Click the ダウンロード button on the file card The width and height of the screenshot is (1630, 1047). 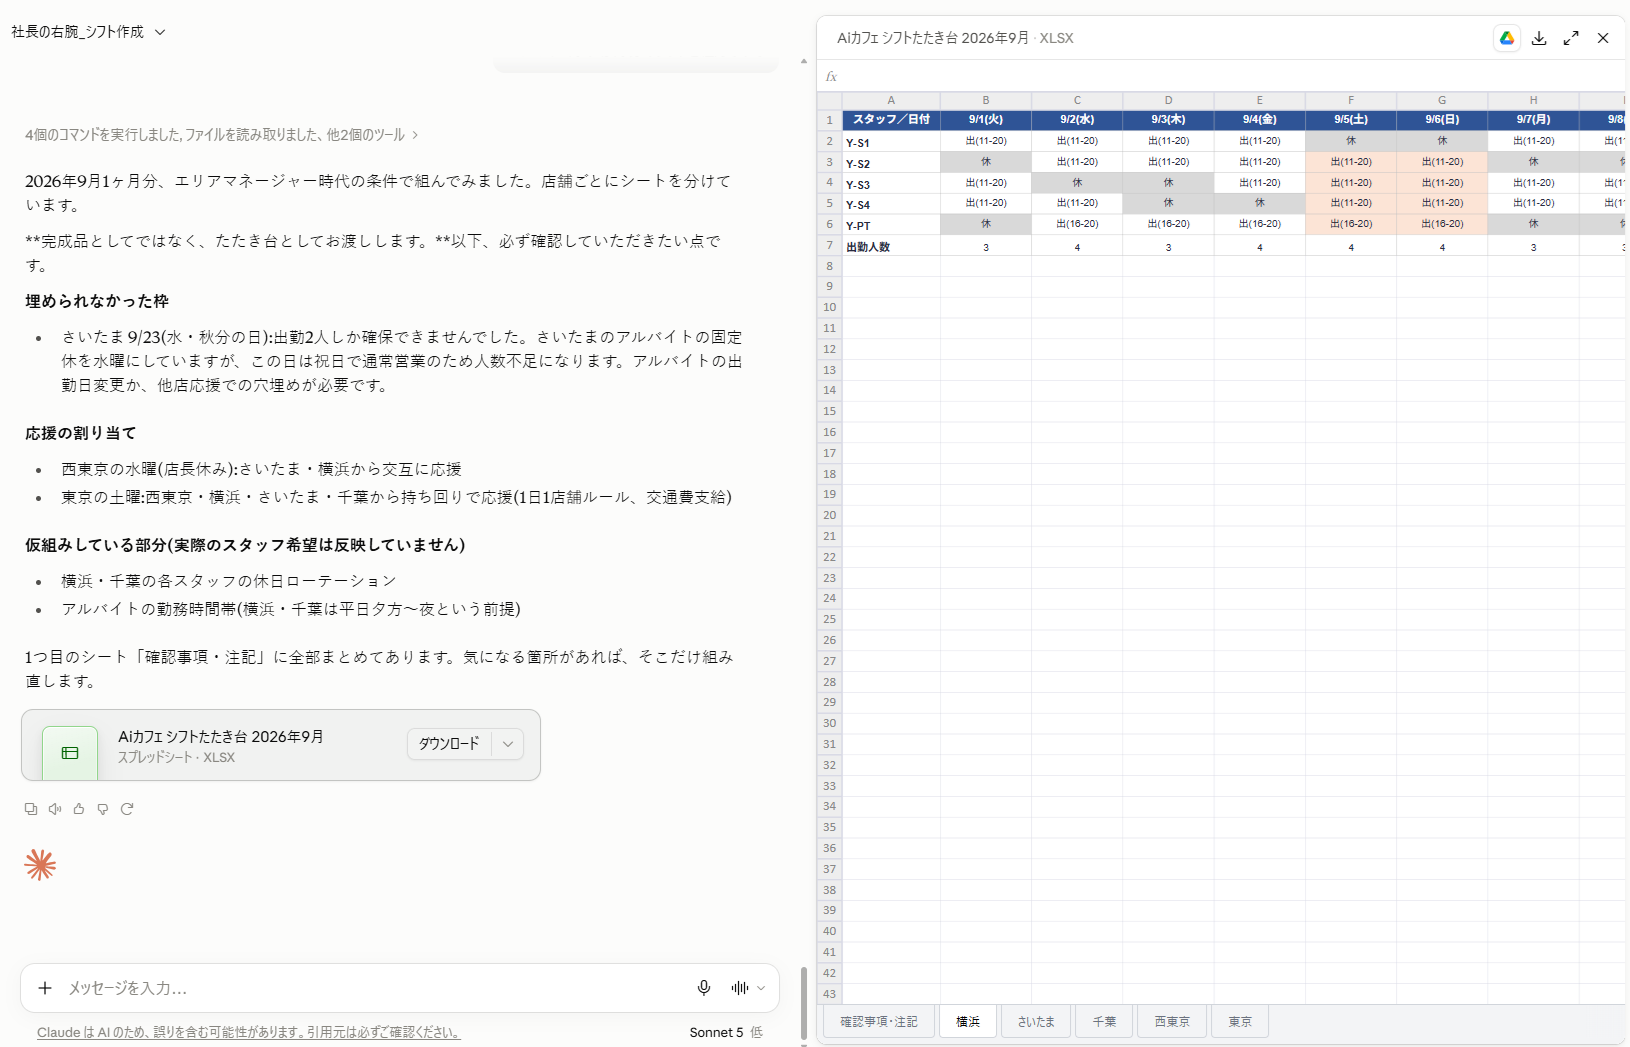[x=449, y=744]
